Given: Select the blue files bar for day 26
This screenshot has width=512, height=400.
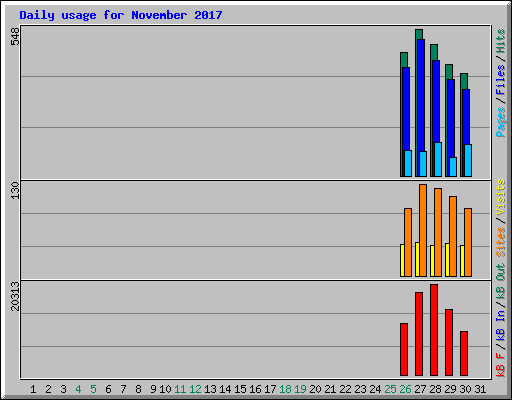Looking at the screenshot, I should 406,109.
